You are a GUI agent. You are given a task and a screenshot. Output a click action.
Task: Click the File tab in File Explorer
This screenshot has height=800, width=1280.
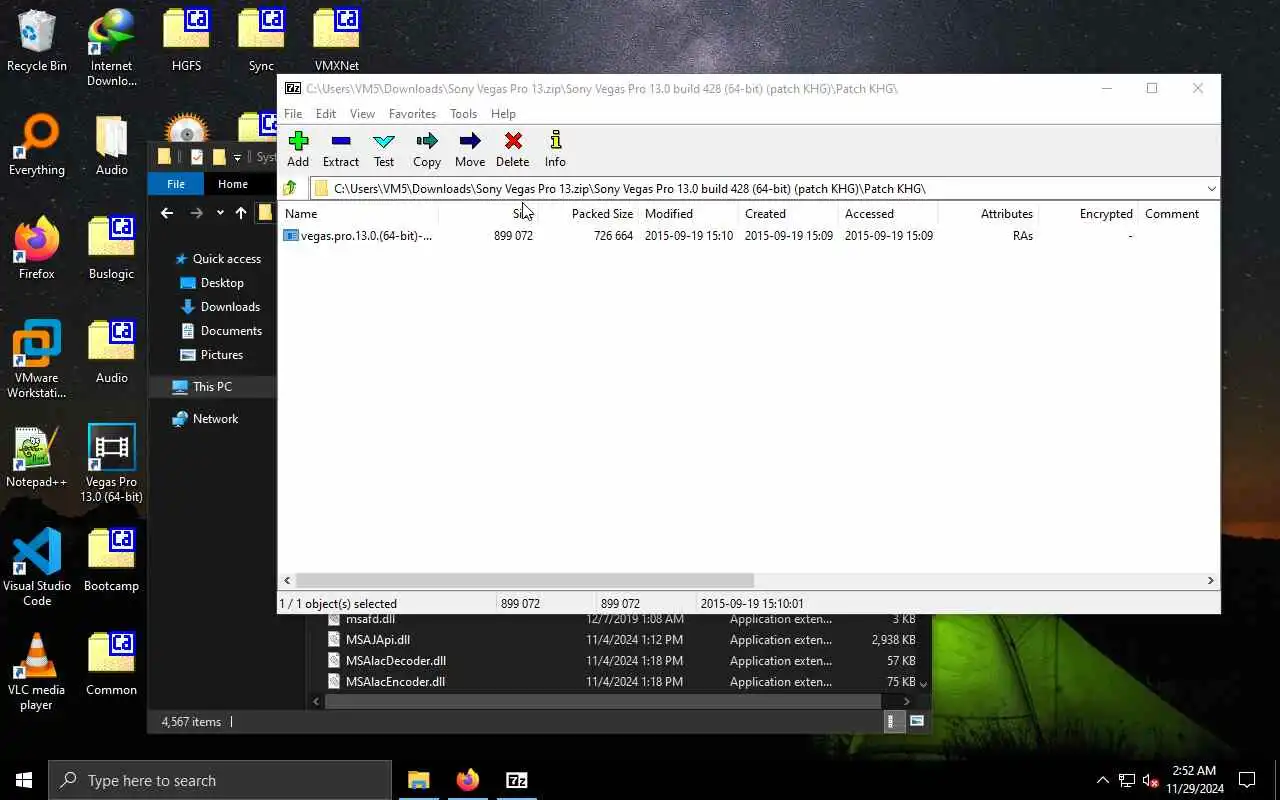(176, 184)
